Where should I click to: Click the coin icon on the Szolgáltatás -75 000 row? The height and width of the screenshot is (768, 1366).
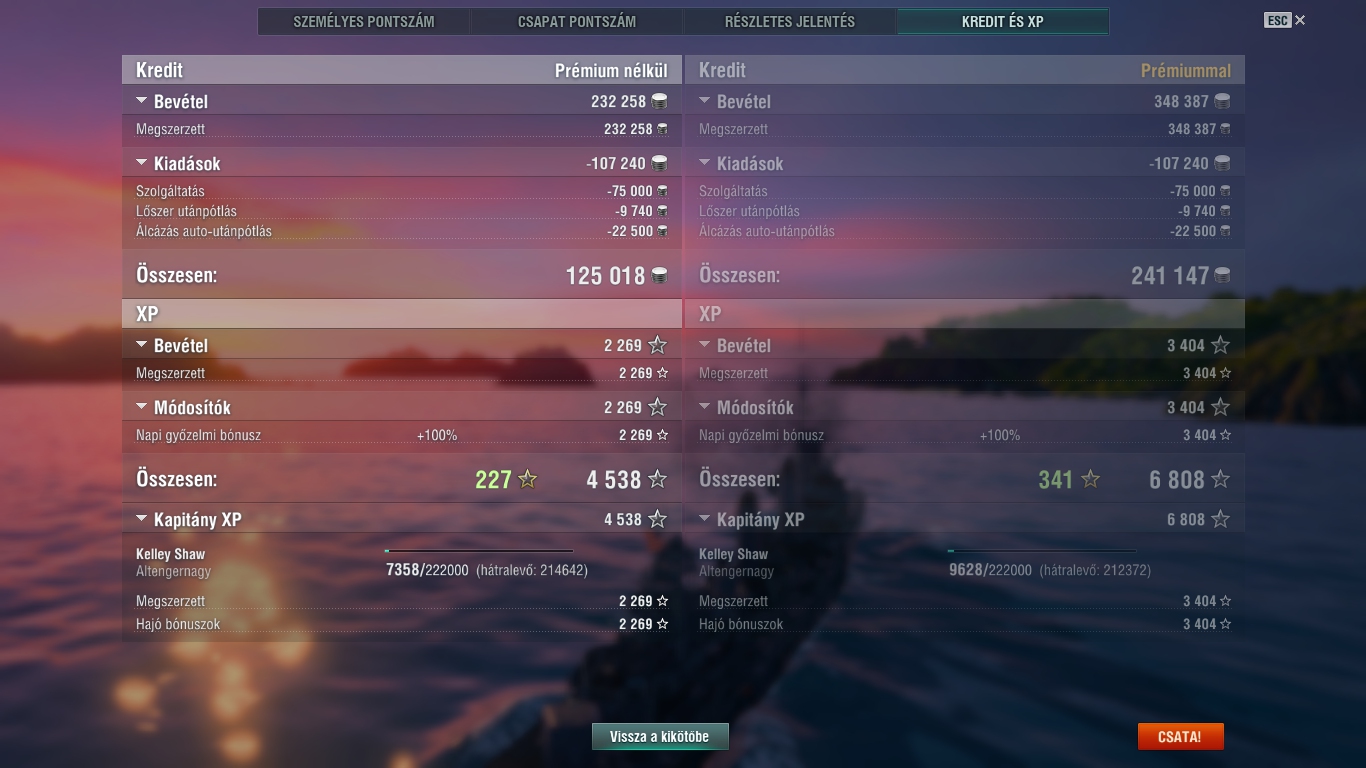[x=662, y=191]
